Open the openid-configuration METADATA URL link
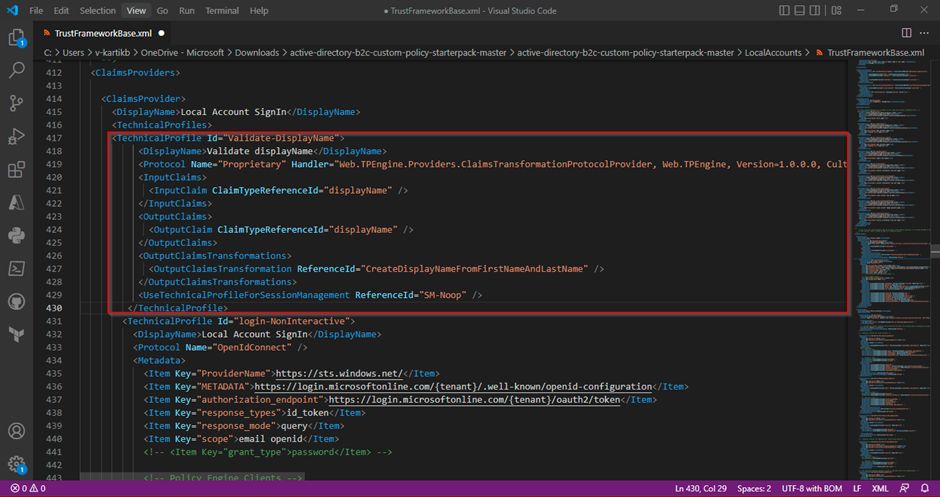The height and width of the screenshot is (497, 940). coord(453,387)
